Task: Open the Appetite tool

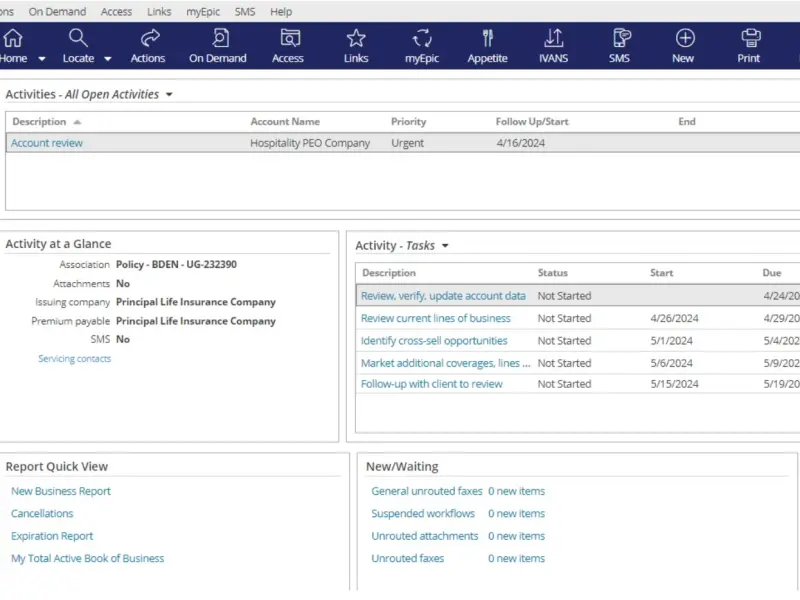Action: pyautogui.click(x=488, y=46)
